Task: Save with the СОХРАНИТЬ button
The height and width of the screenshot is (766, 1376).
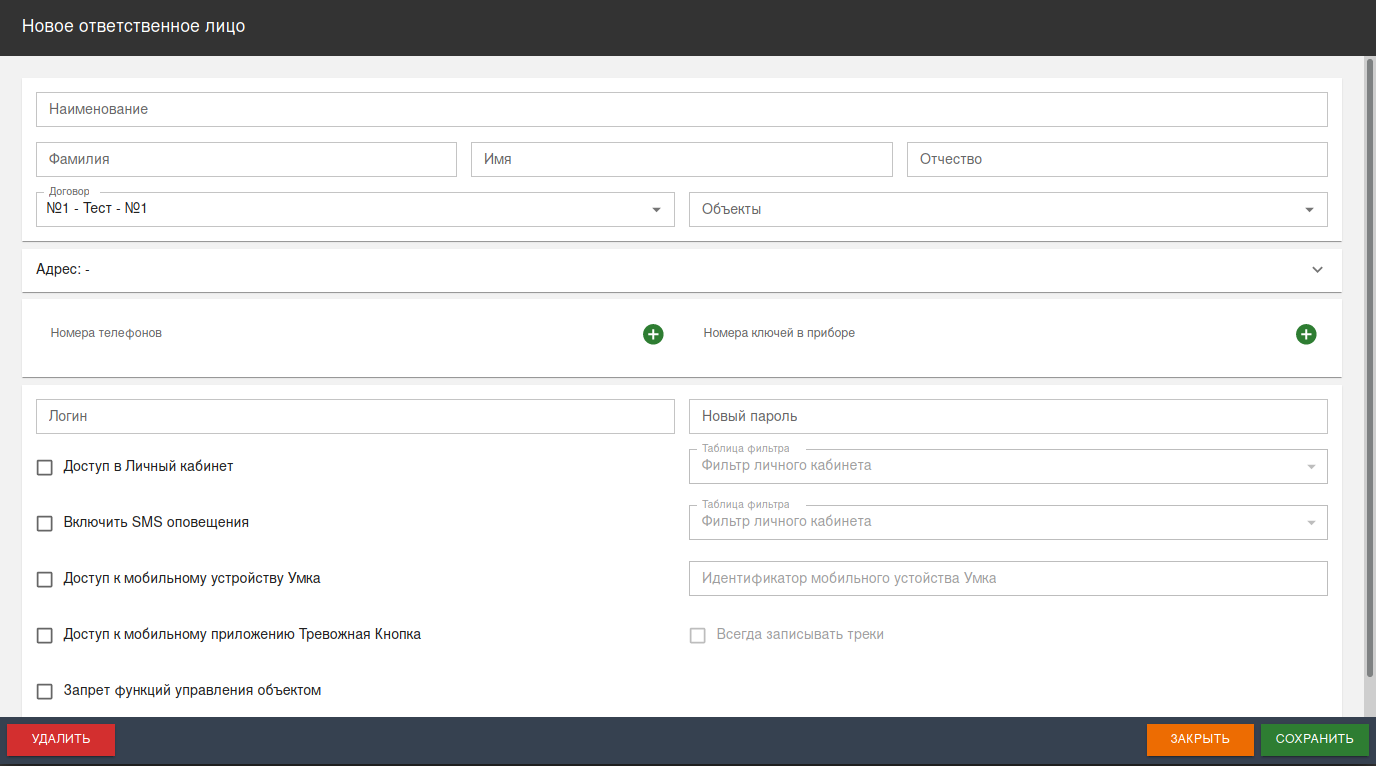Action: point(1315,739)
